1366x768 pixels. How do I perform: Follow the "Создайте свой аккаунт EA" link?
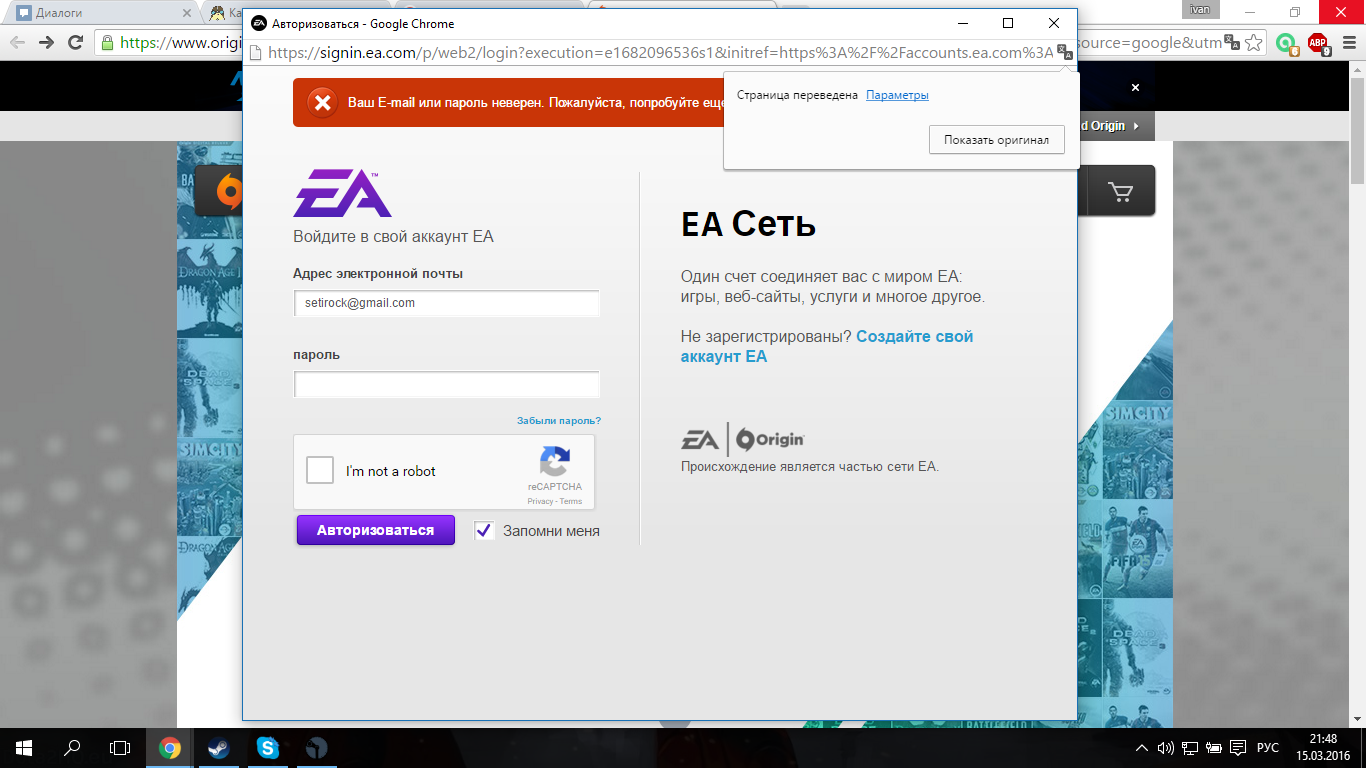coord(827,346)
